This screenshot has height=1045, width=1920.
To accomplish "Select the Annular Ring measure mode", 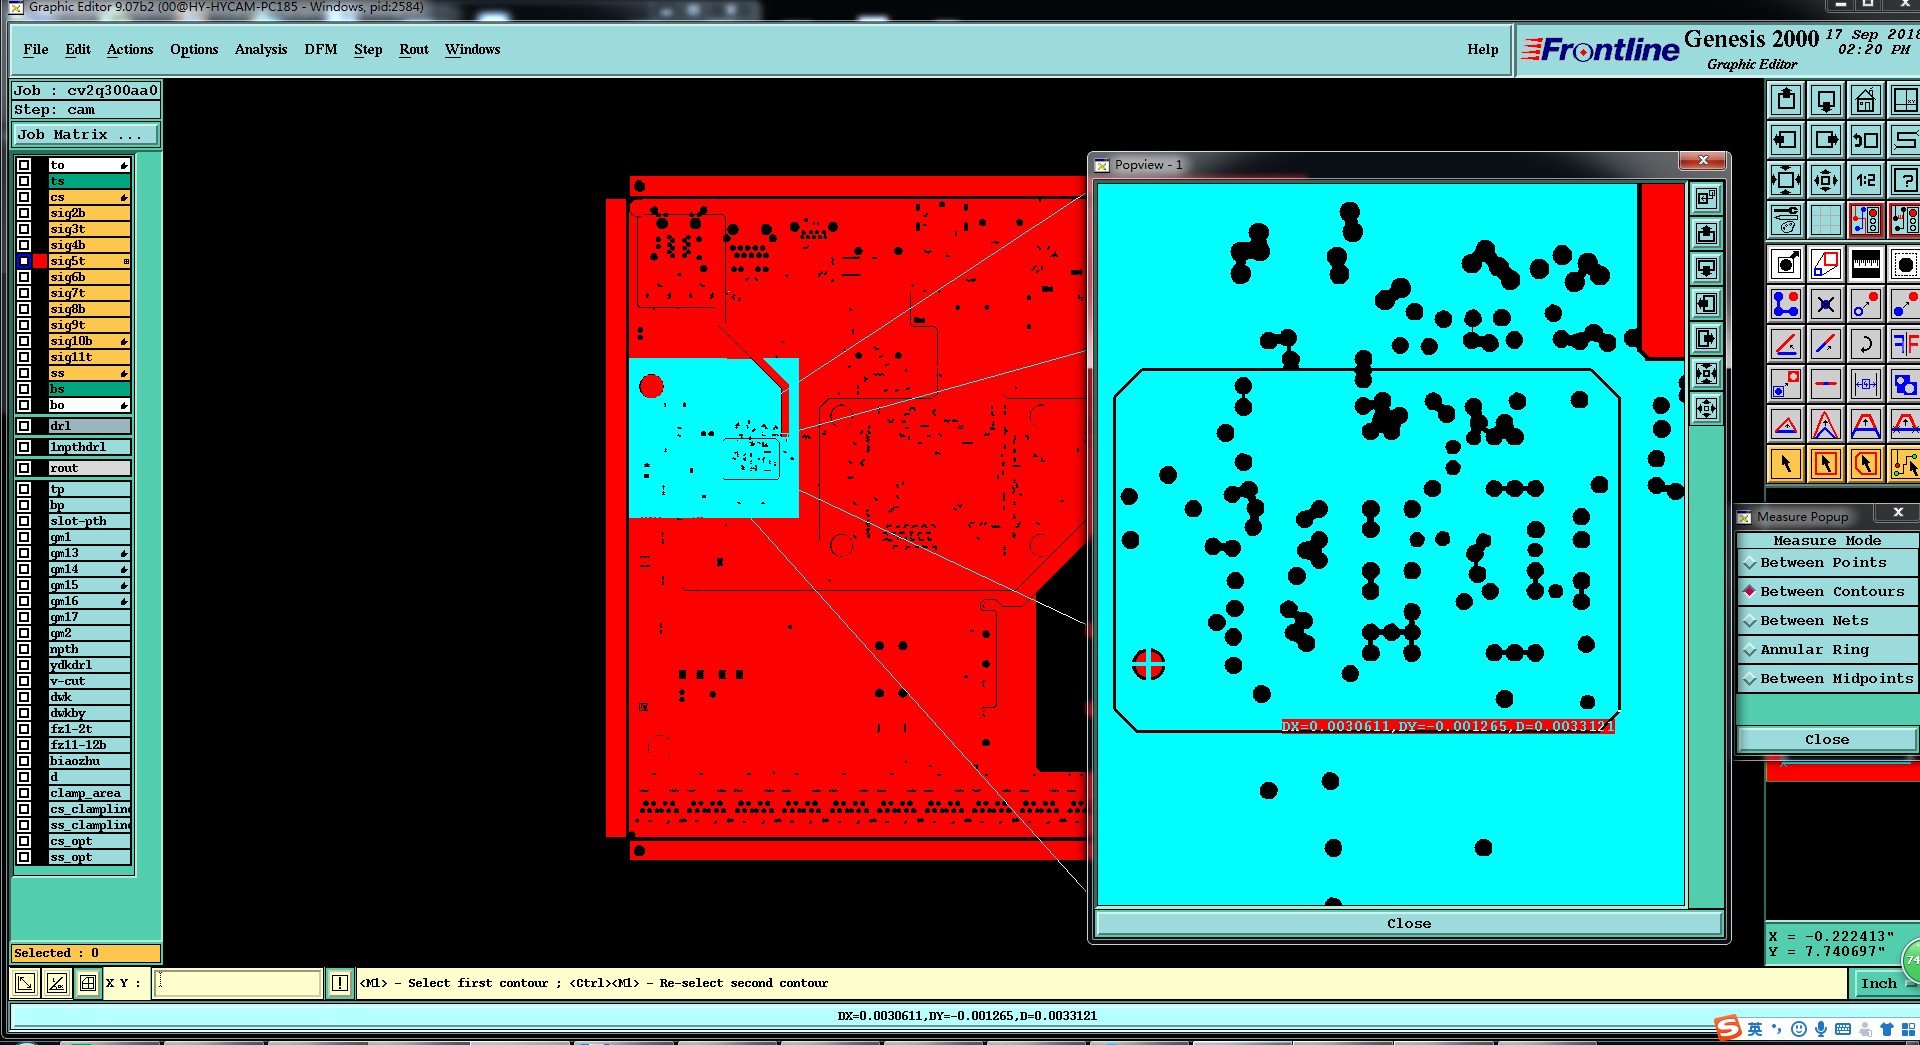I will coord(1827,650).
